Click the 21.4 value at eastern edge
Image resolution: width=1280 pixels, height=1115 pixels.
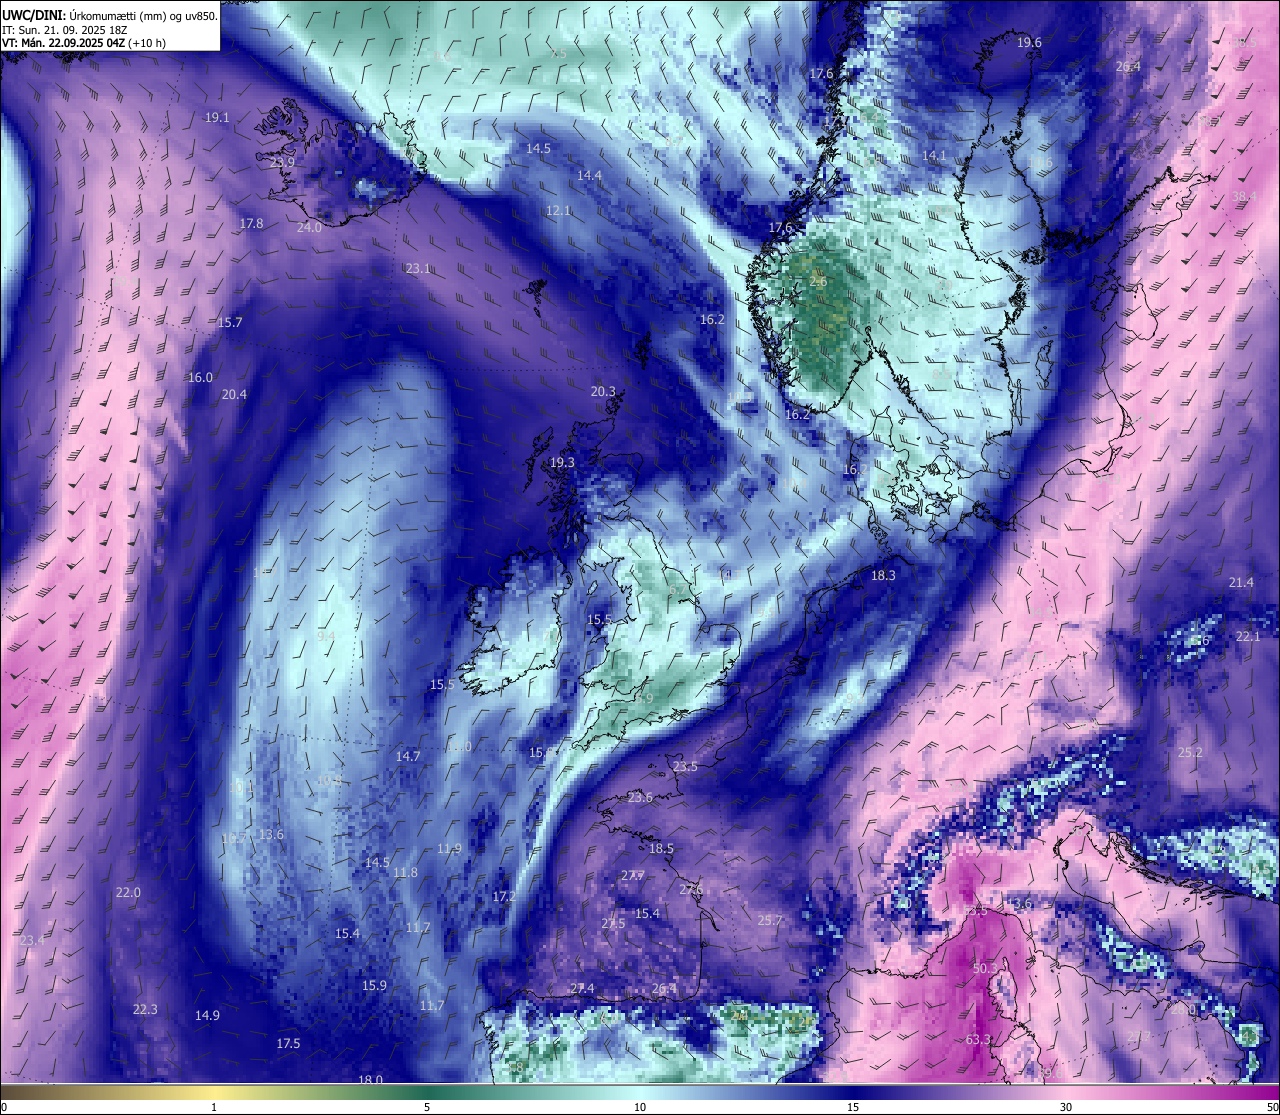pyautogui.click(x=1241, y=582)
